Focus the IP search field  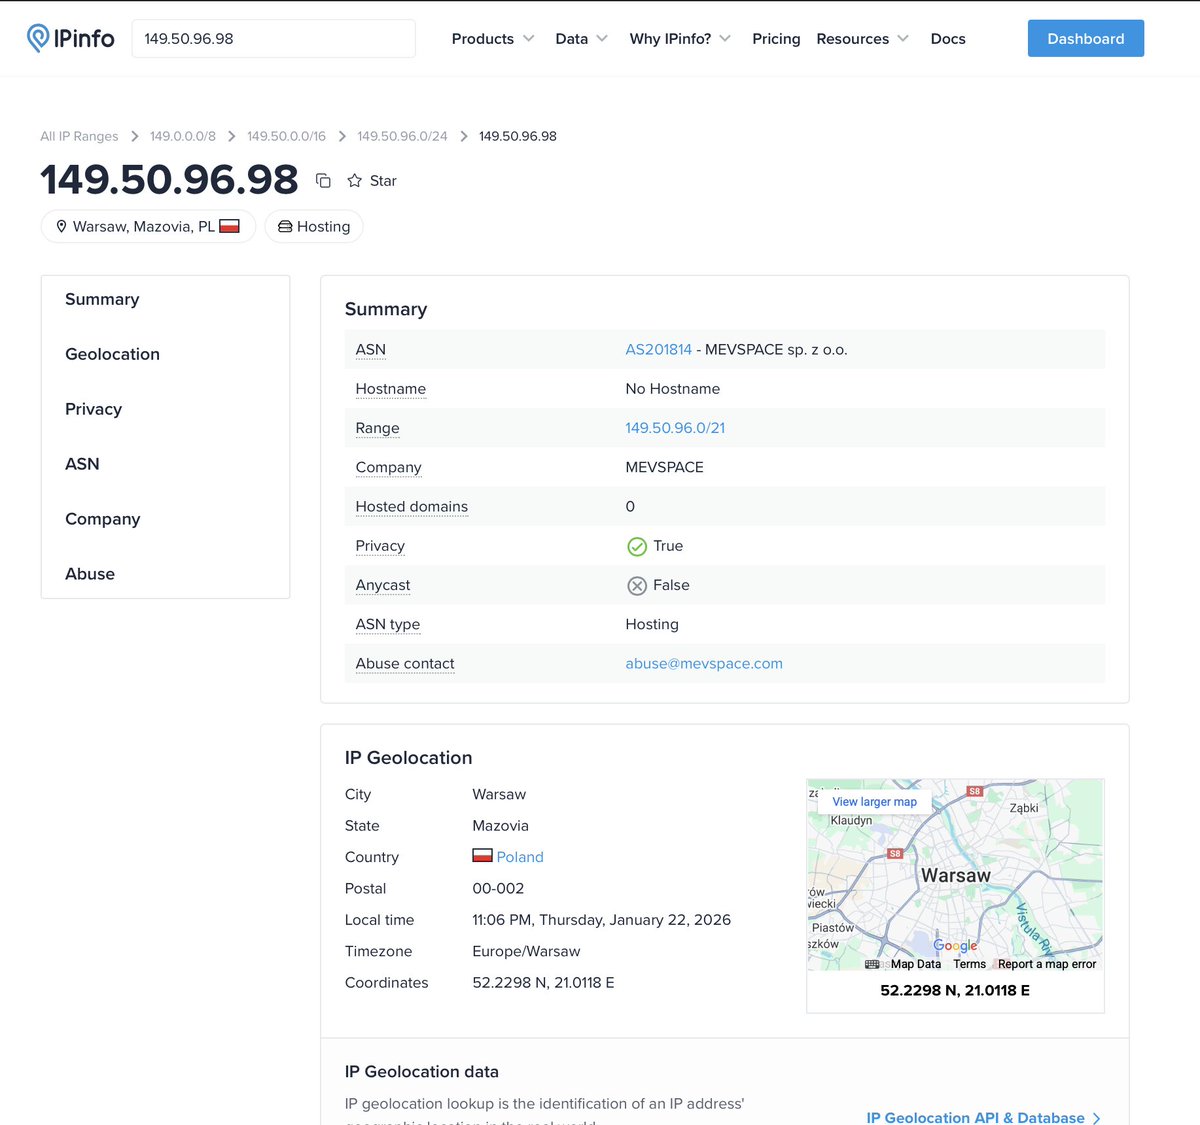273,38
